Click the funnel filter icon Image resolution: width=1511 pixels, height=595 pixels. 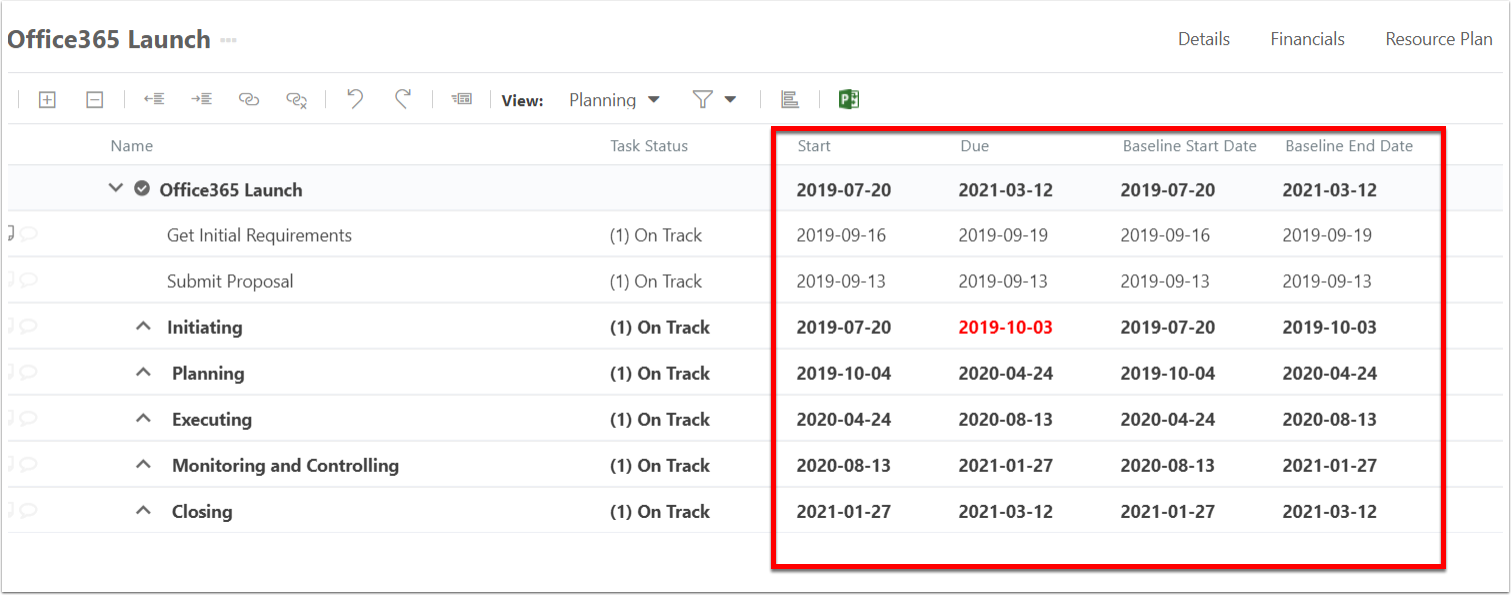tap(703, 99)
